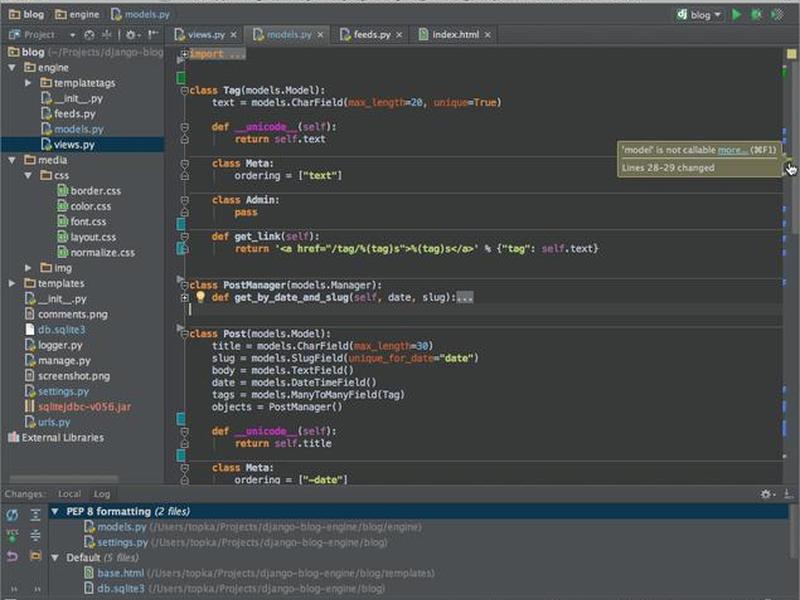Screen dimensions: 800x600
Task: Click the revert changes arrow icon
Action: pos(12,556)
